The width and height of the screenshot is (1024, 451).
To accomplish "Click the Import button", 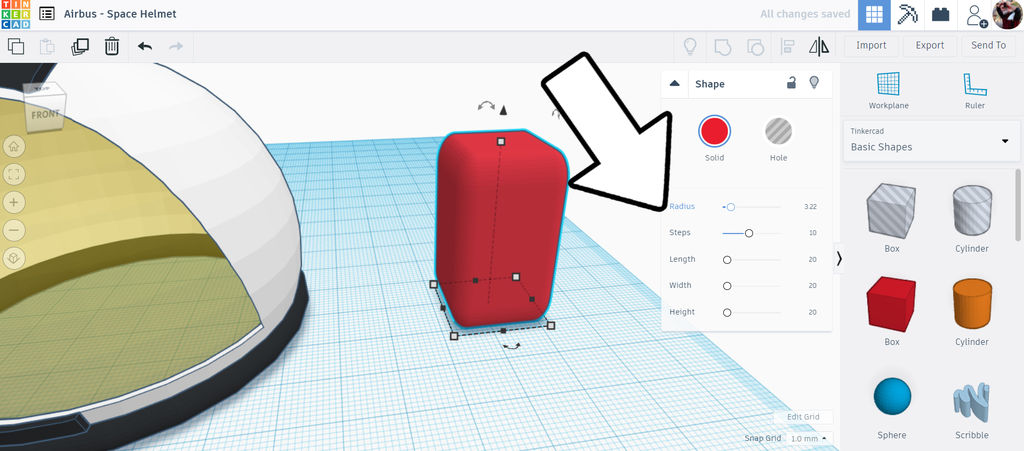I will click(871, 46).
